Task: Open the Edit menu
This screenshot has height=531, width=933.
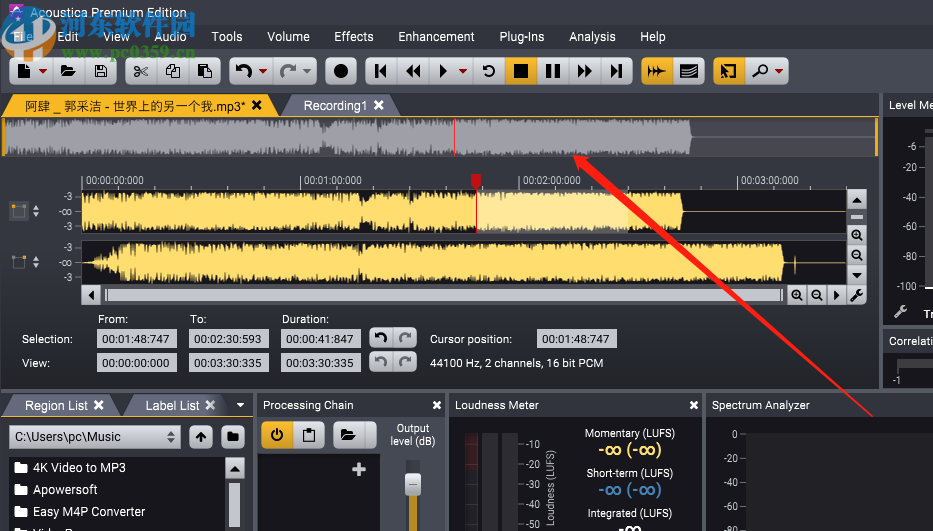Action: [x=68, y=37]
